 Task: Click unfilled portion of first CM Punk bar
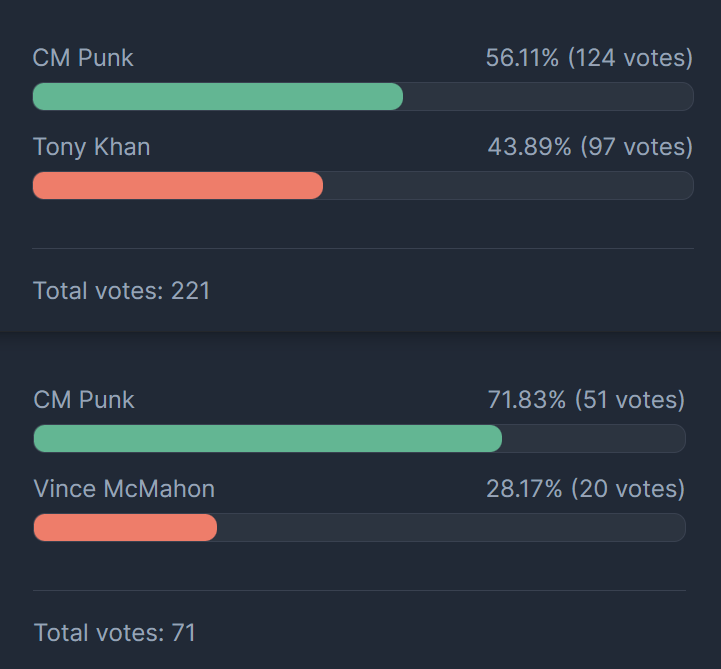548,97
